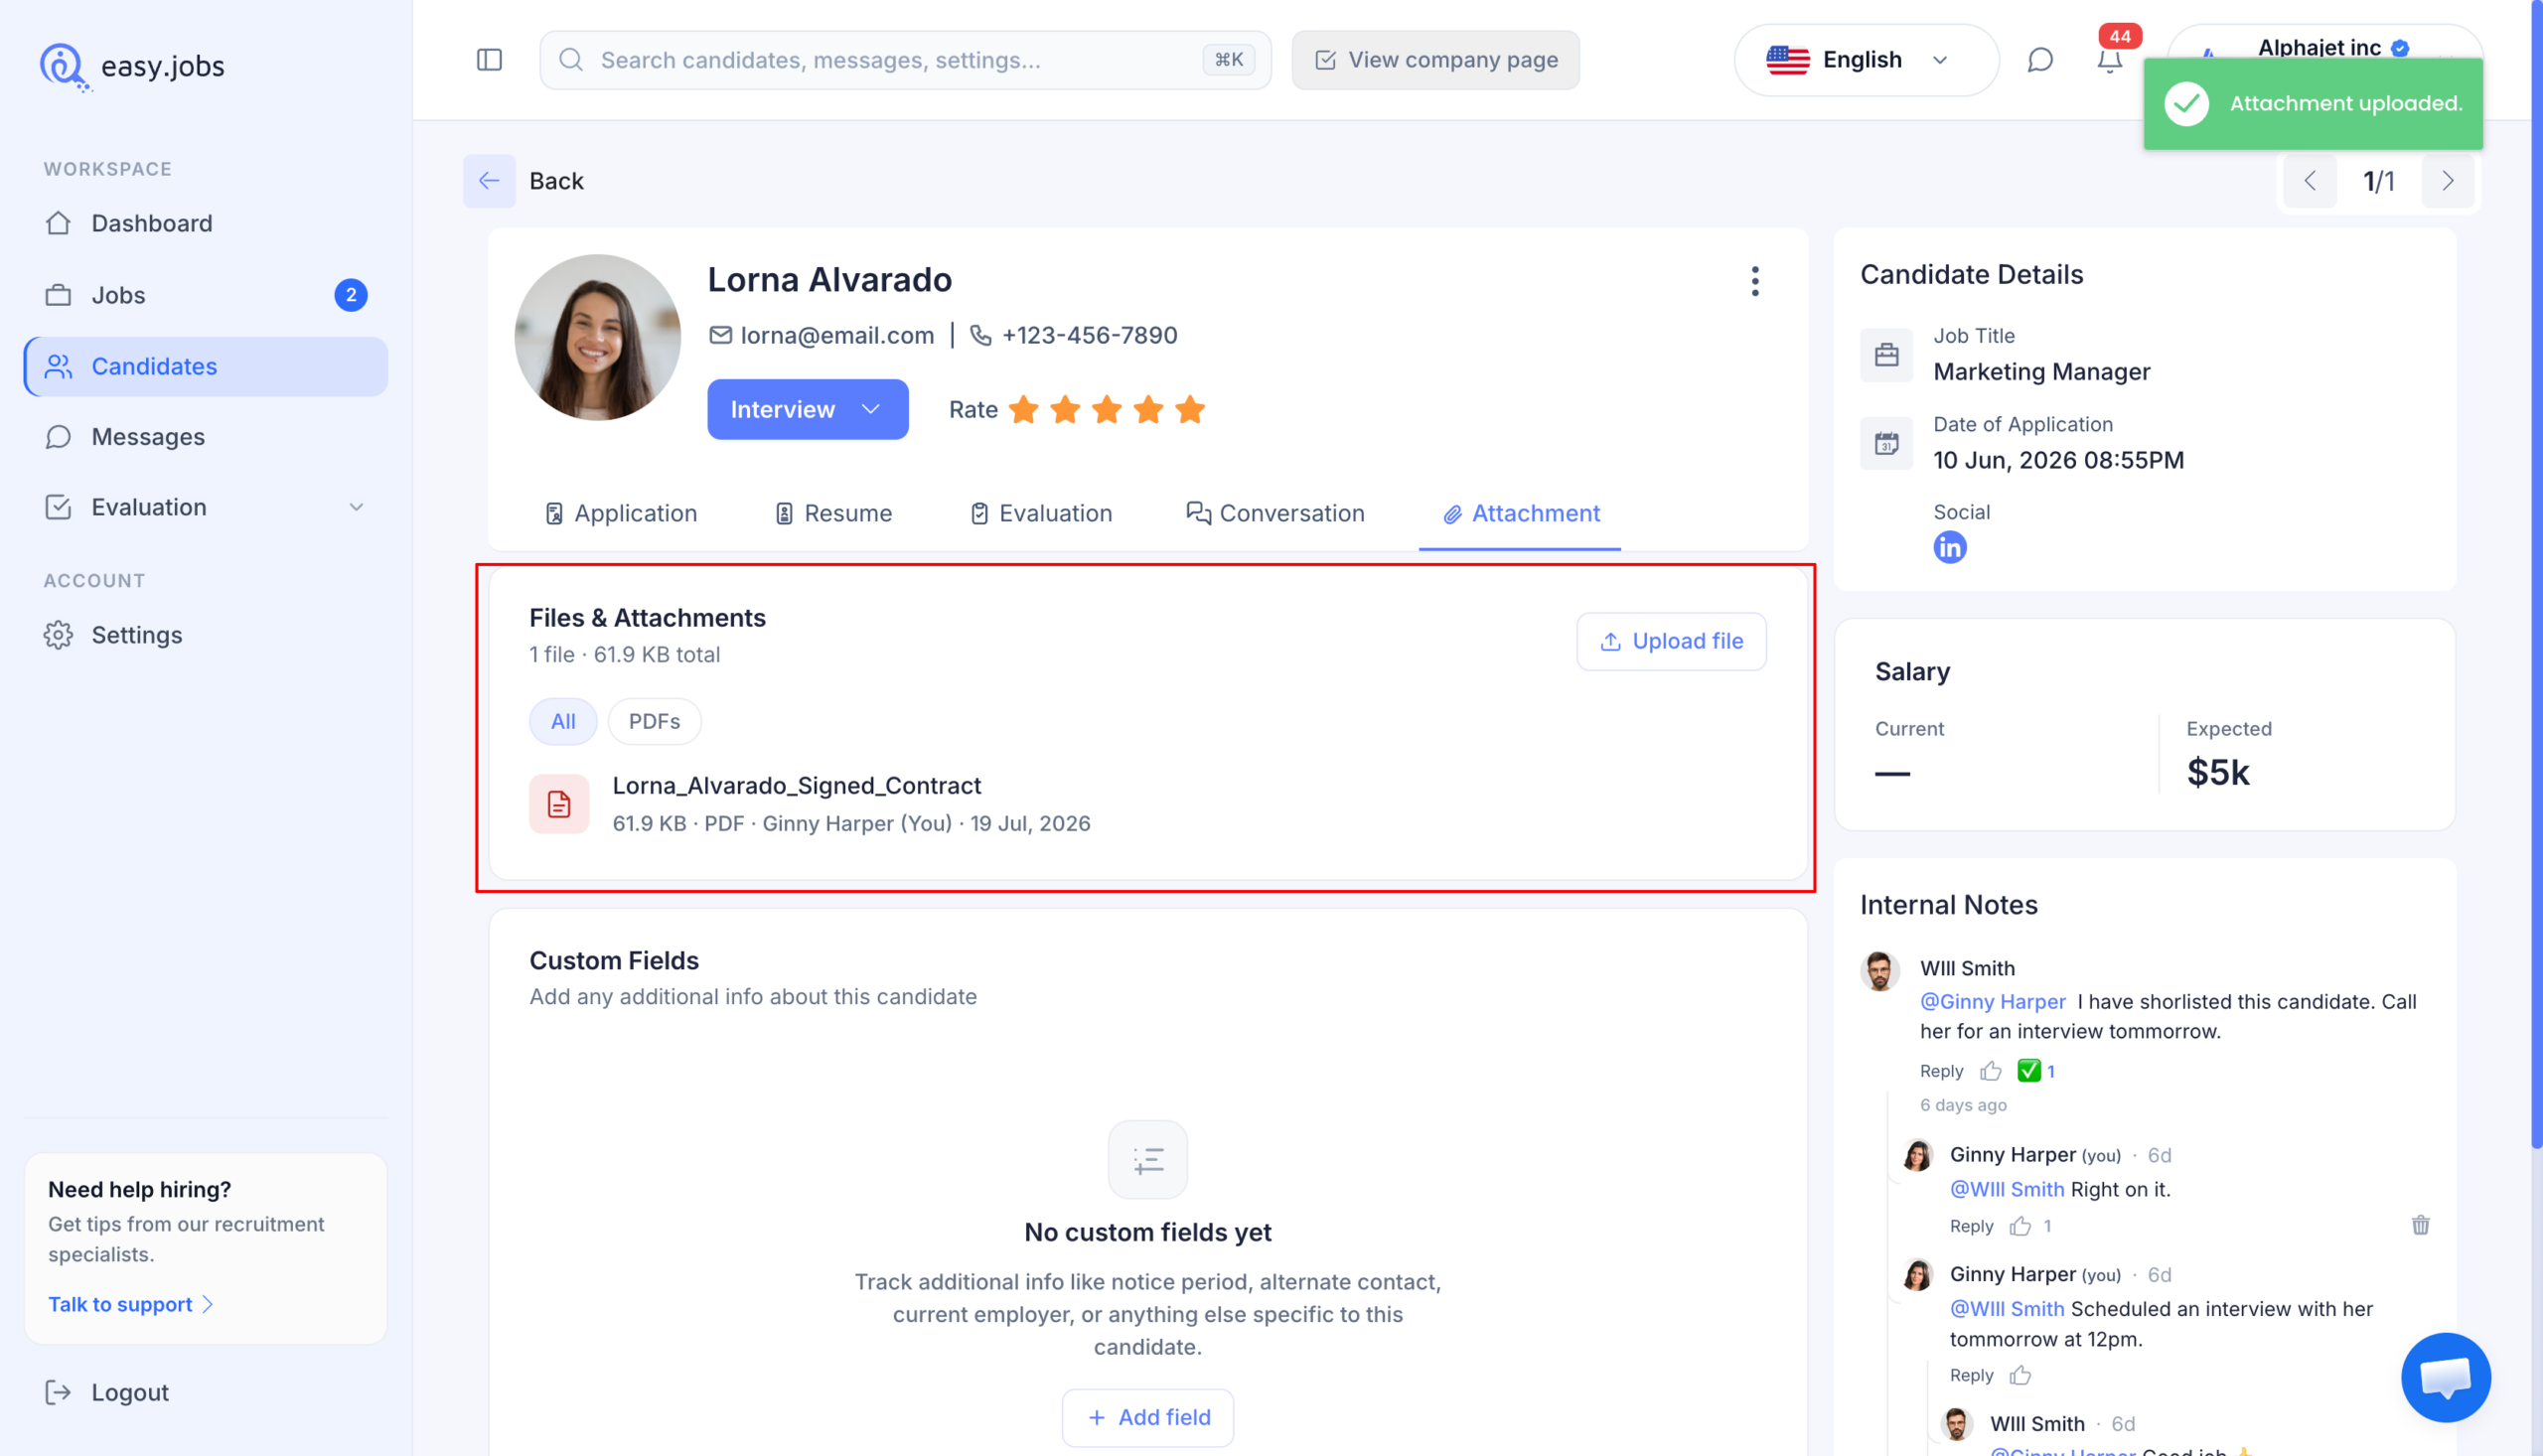Screen dimensions: 2543x1456
Task: Click Talk to support link
Action: point(130,1304)
